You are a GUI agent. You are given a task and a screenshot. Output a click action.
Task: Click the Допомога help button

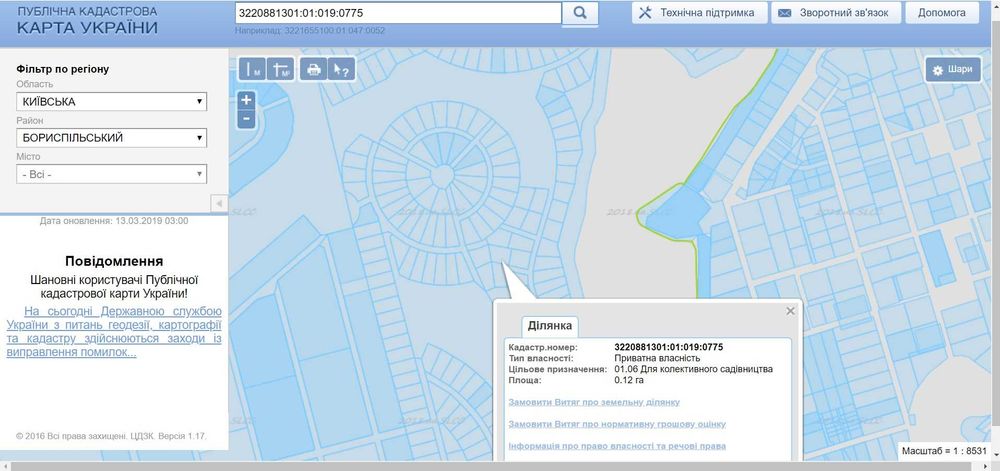pos(941,13)
